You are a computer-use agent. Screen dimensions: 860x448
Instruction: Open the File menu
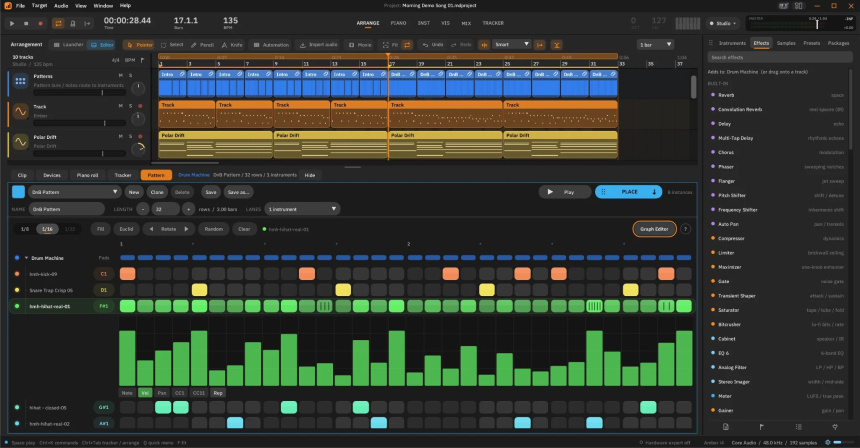[20, 5]
